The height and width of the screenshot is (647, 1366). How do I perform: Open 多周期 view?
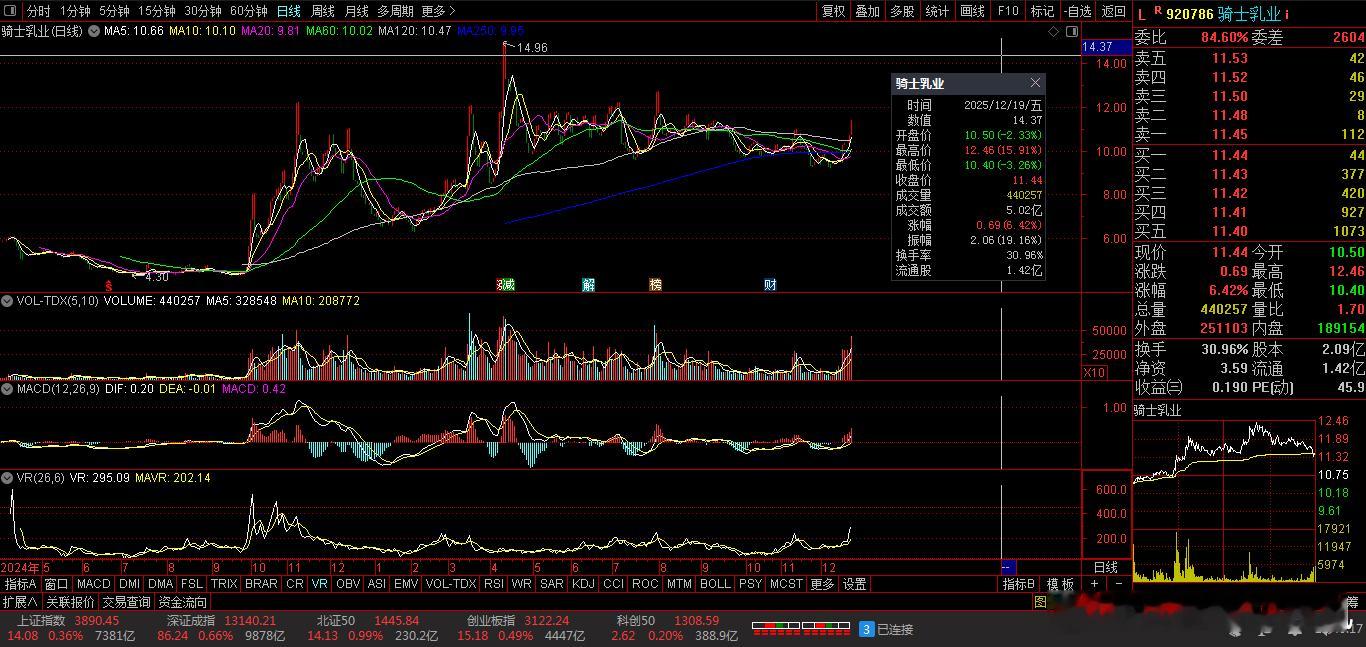click(395, 11)
